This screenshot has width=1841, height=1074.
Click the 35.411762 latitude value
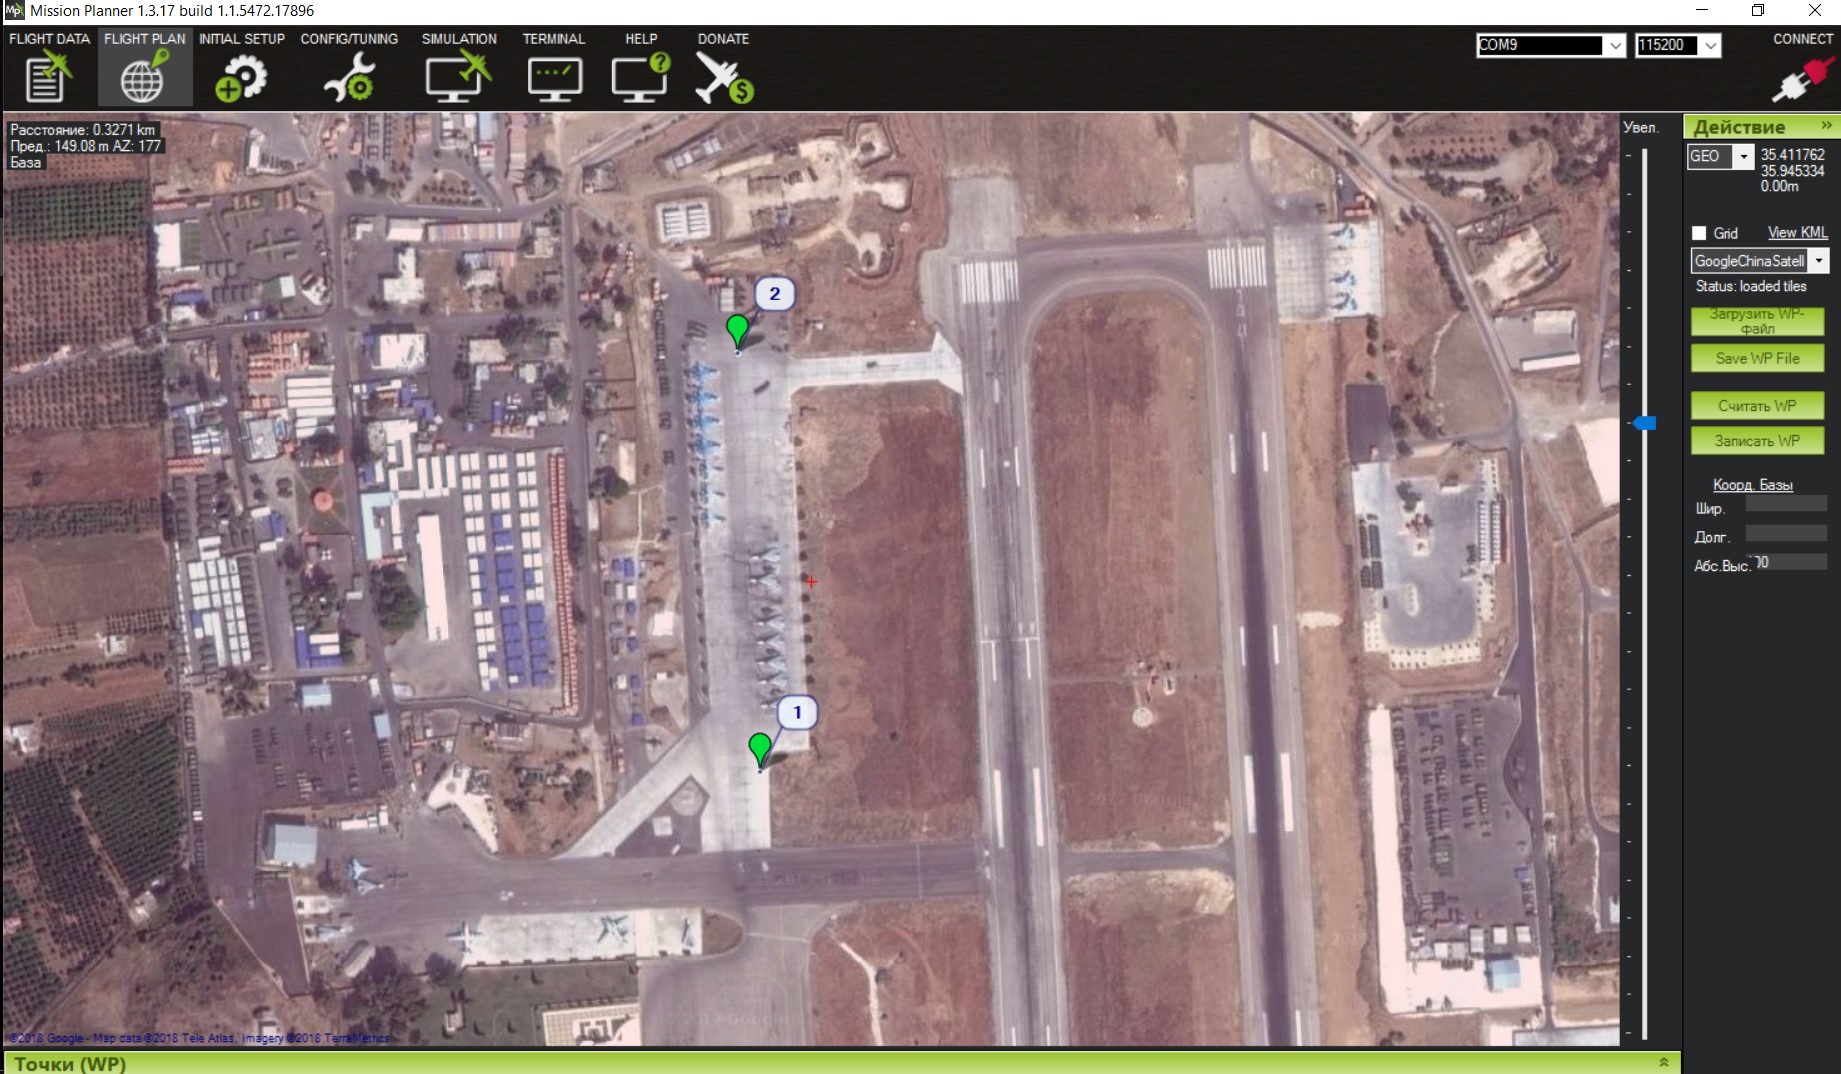click(x=1792, y=155)
